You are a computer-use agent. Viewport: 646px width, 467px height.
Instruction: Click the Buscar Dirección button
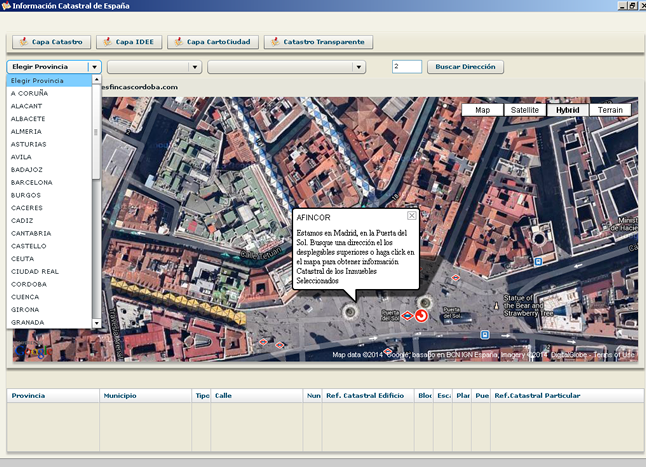(465, 67)
